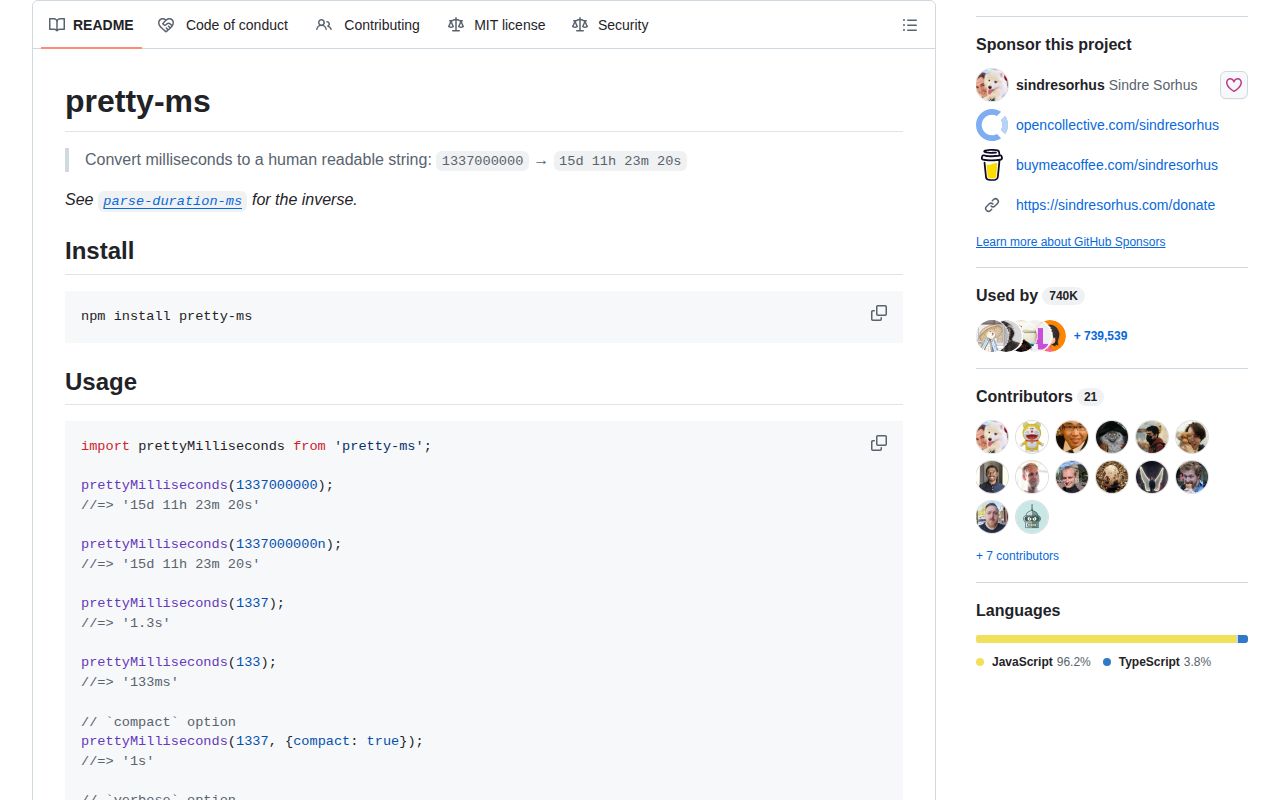1280x800 pixels.
Task: Click the sindresorhus username link
Action: [x=1060, y=85]
